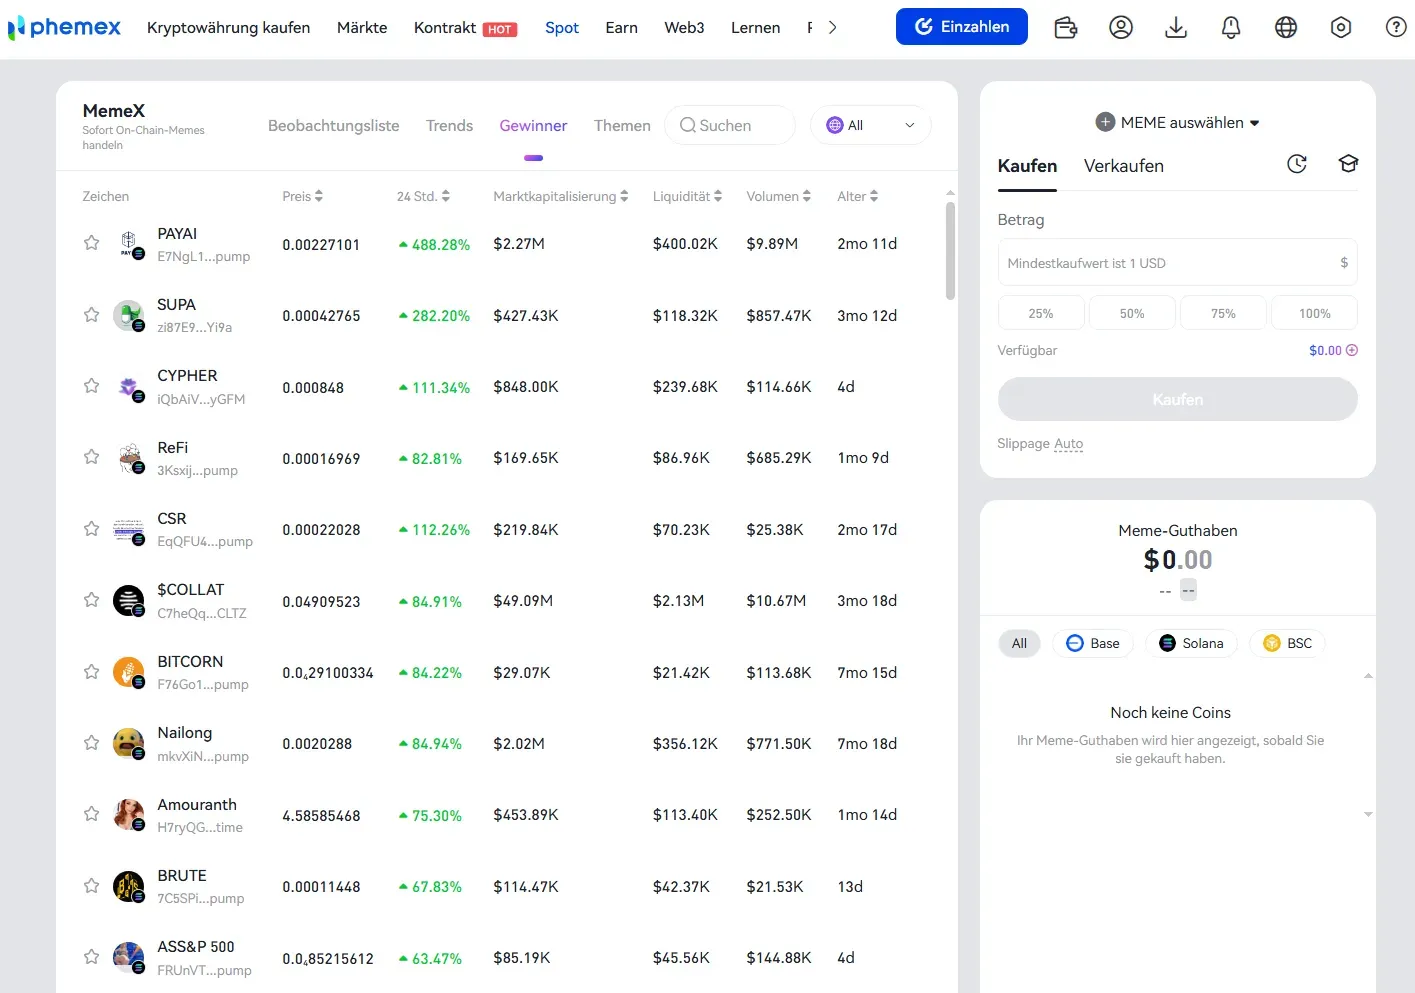
Task: Favorite the CSR token with star
Action: 91,529
